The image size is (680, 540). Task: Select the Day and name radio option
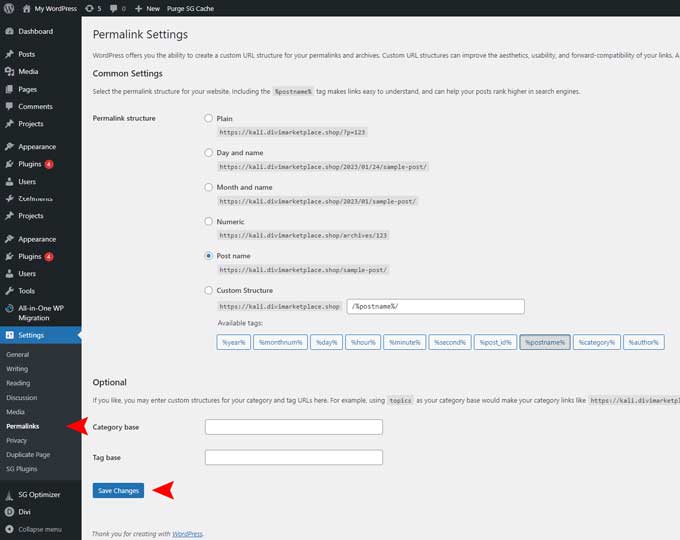208,153
